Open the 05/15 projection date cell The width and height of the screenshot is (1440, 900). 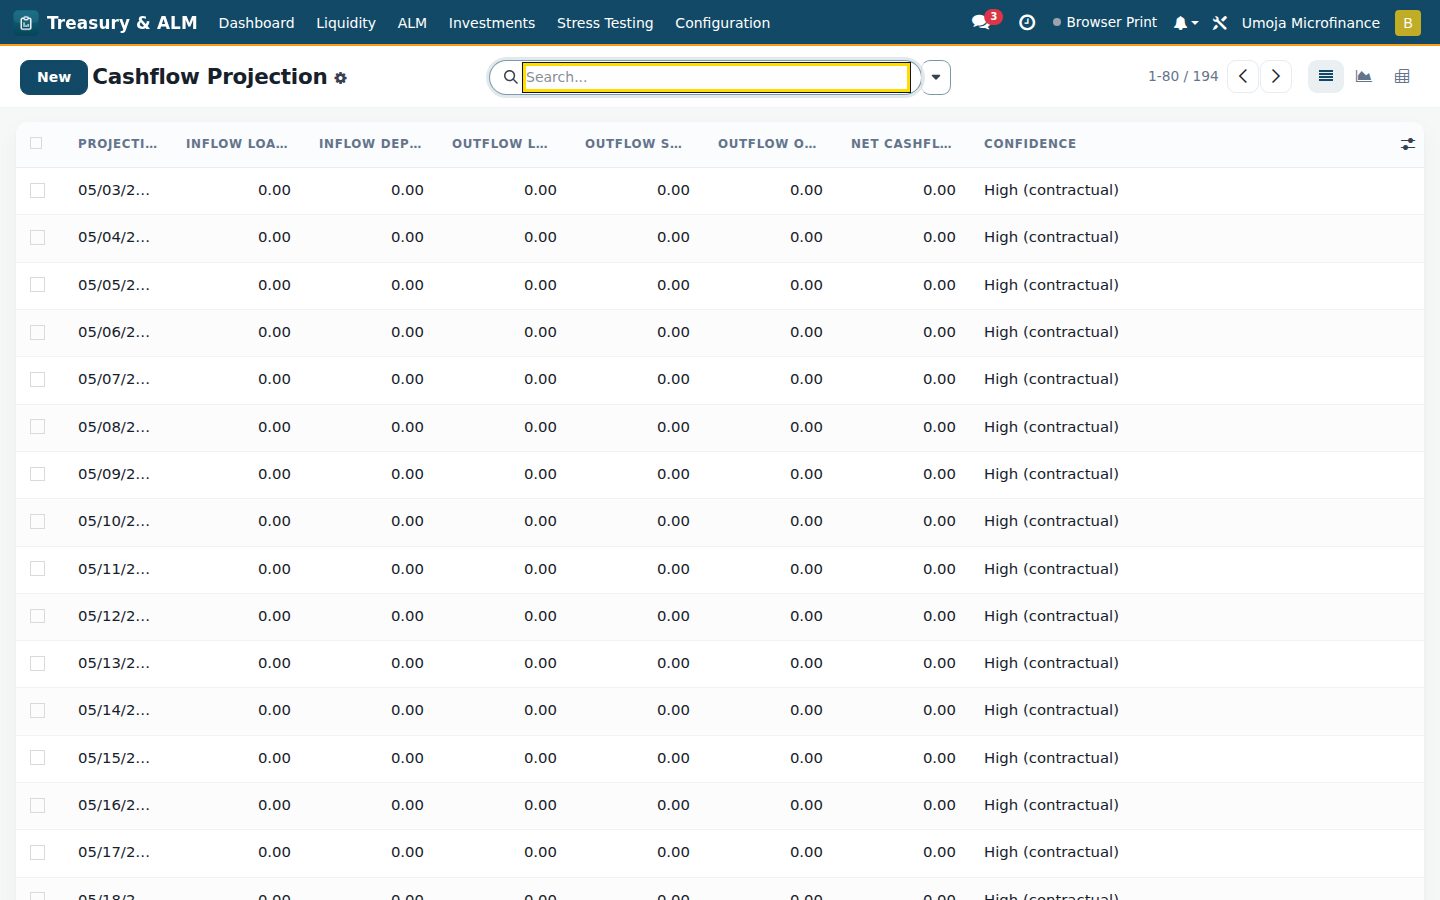114,758
